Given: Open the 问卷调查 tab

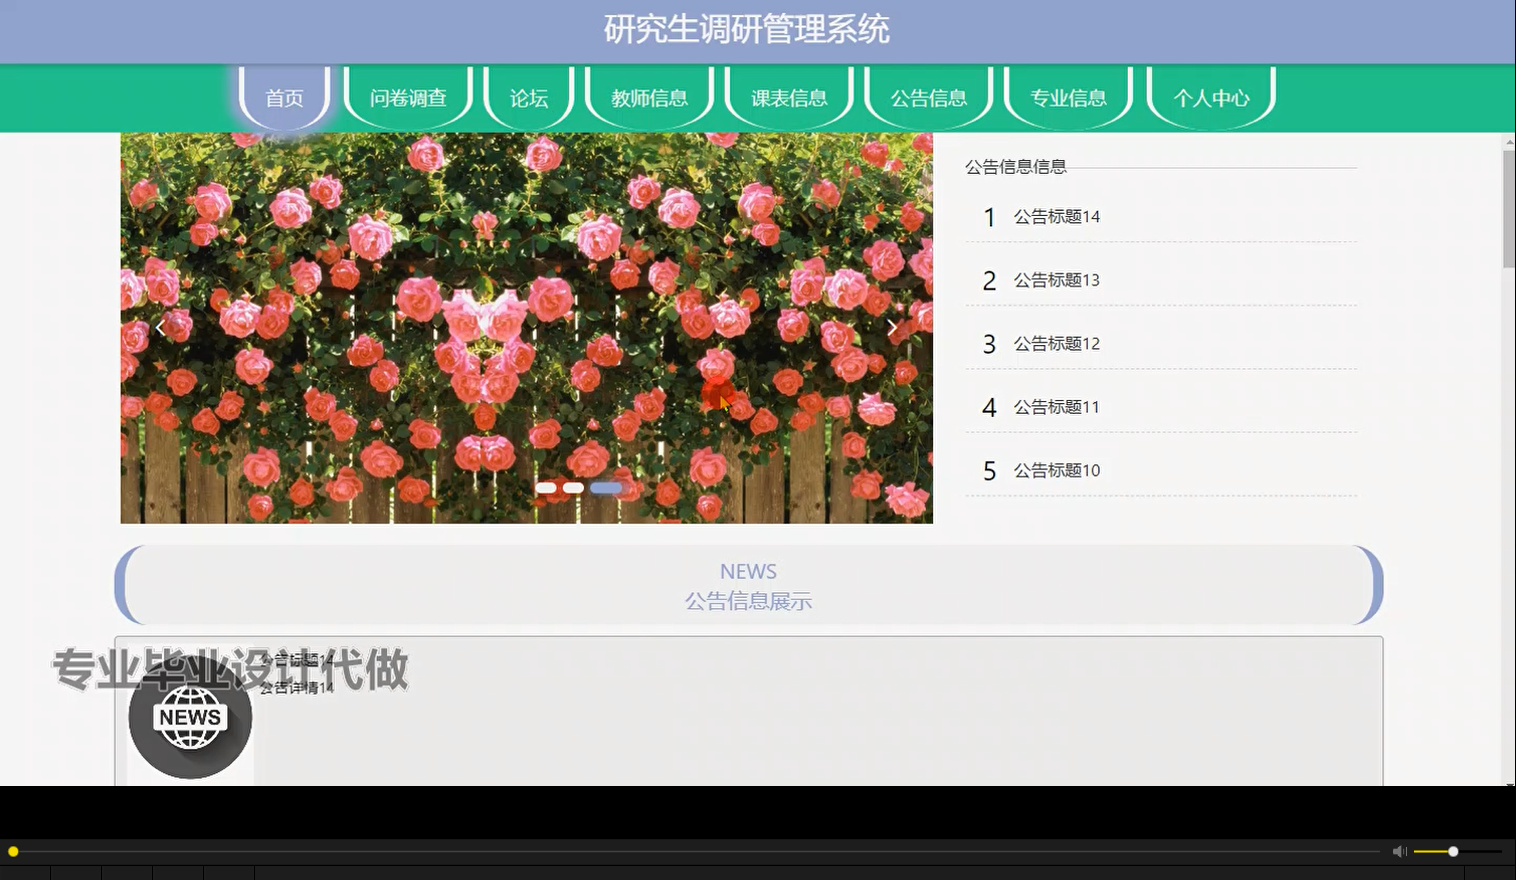Looking at the screenshot, I should click(409, 98).
